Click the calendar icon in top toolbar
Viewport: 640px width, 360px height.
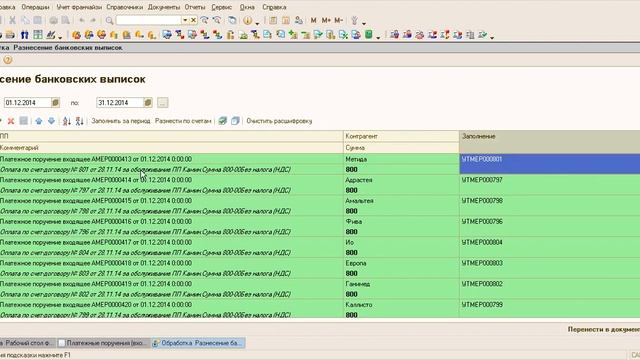(286, 20)
